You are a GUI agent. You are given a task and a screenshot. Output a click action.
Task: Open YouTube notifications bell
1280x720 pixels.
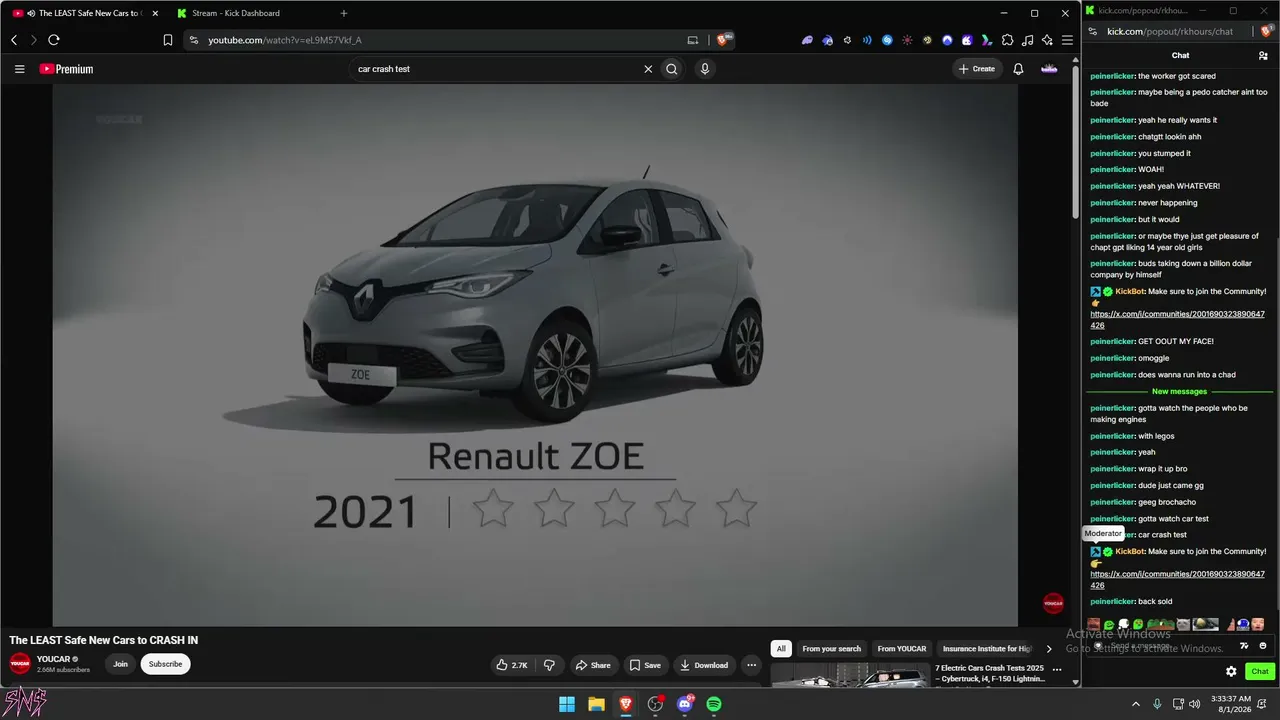(1018, 69)
